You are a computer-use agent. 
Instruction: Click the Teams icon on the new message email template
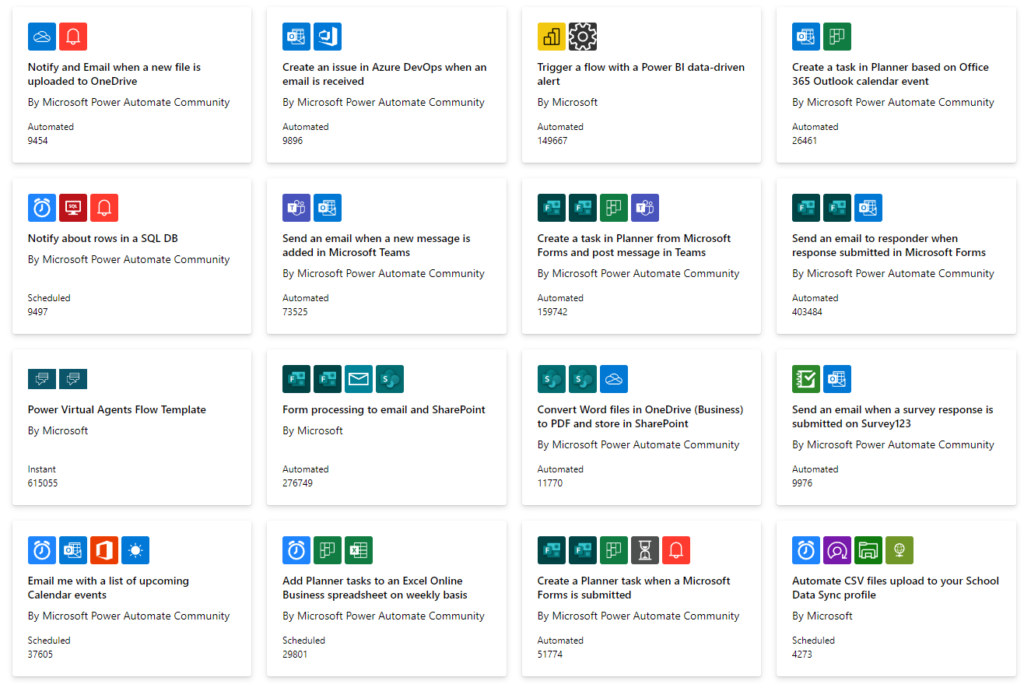pyautogui.click(x=296, y=207)
